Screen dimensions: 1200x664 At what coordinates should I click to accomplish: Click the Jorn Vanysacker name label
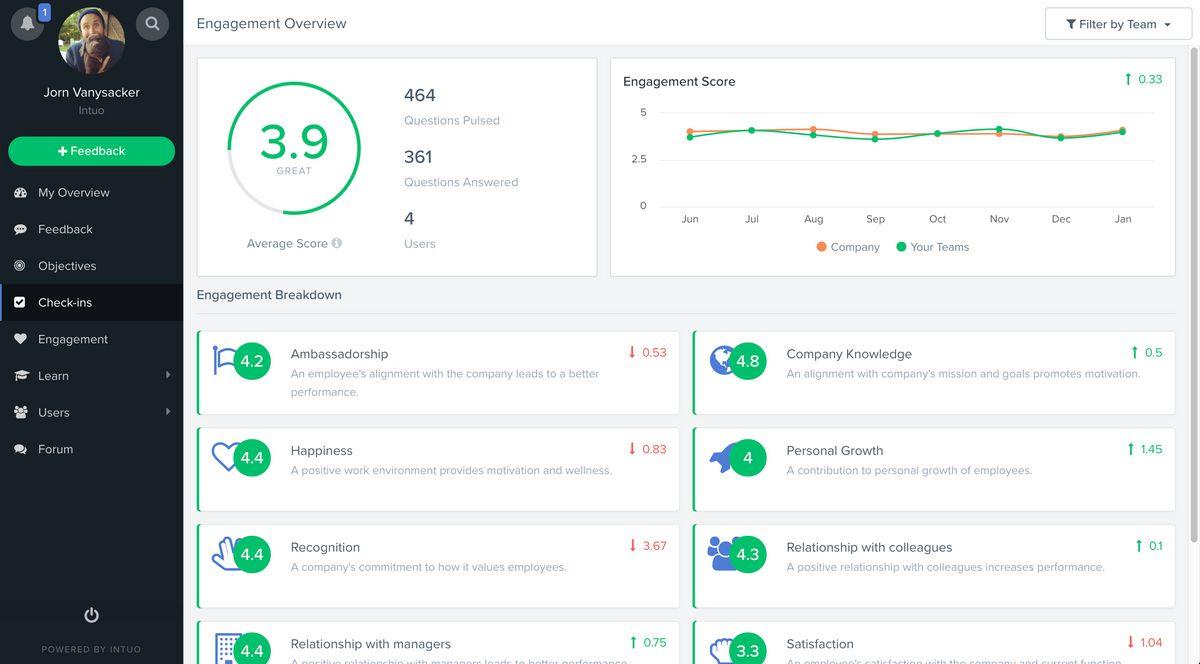pyautogui.click(x=91, y=92)
